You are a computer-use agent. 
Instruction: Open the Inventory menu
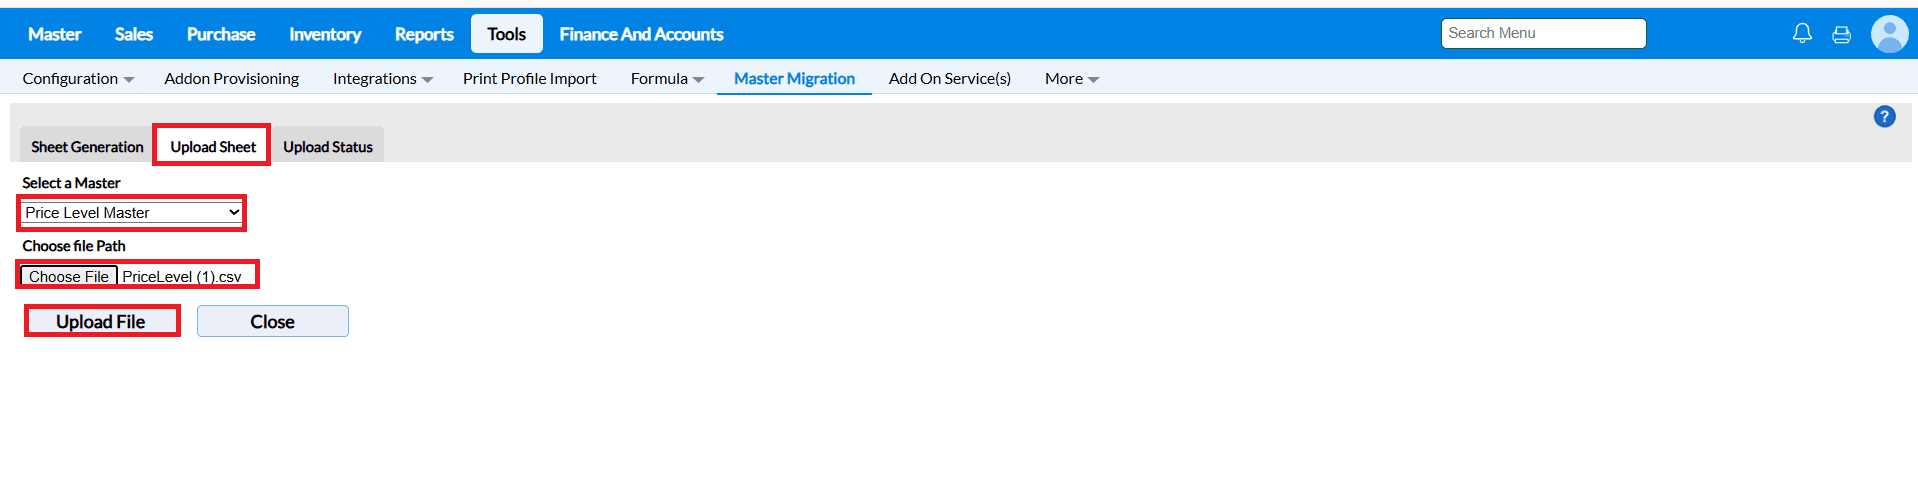pos(325,34)
